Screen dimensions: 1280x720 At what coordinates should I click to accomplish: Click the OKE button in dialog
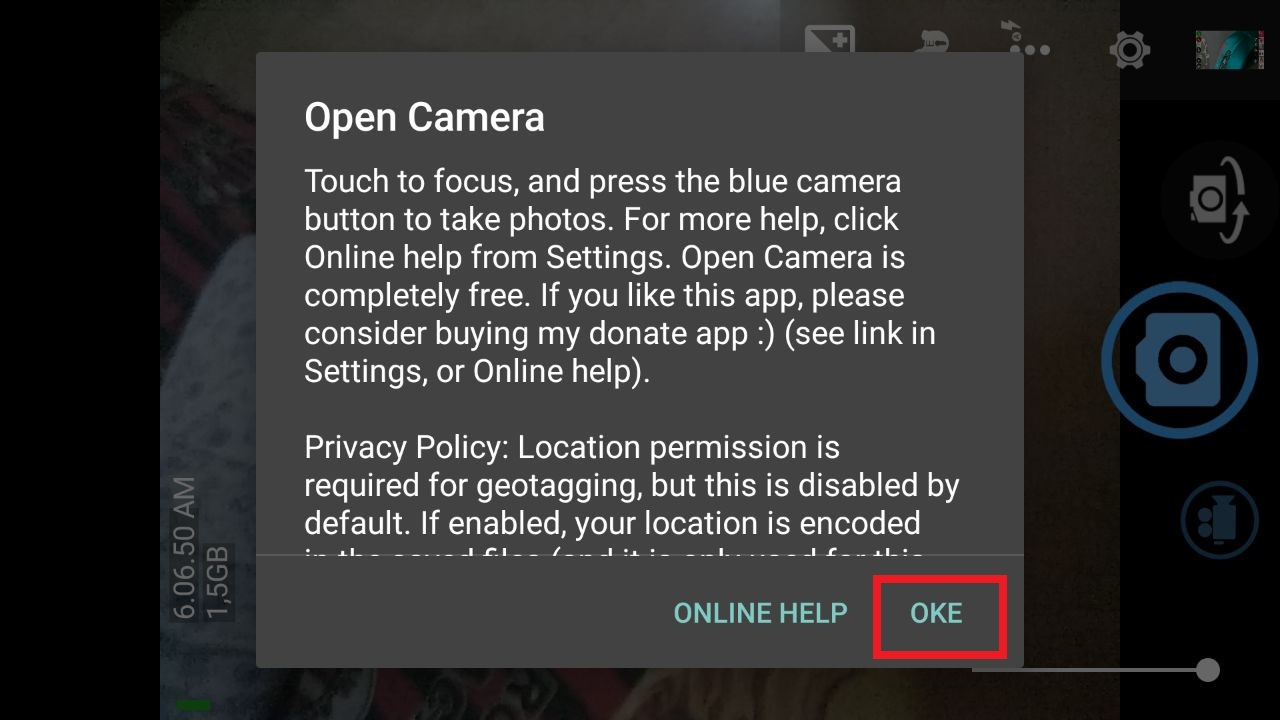936,613
